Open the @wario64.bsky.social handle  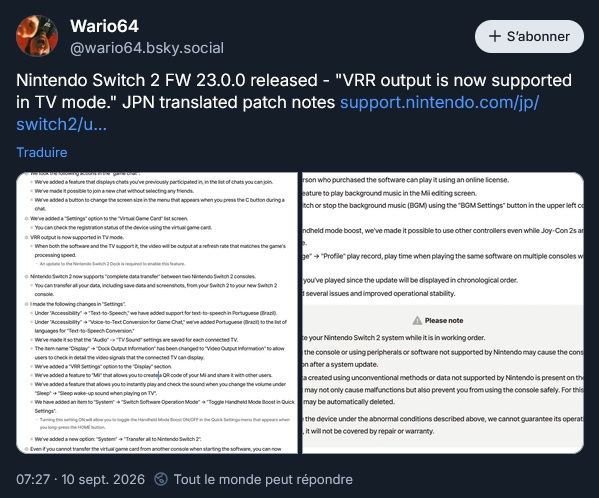[147, 48]
